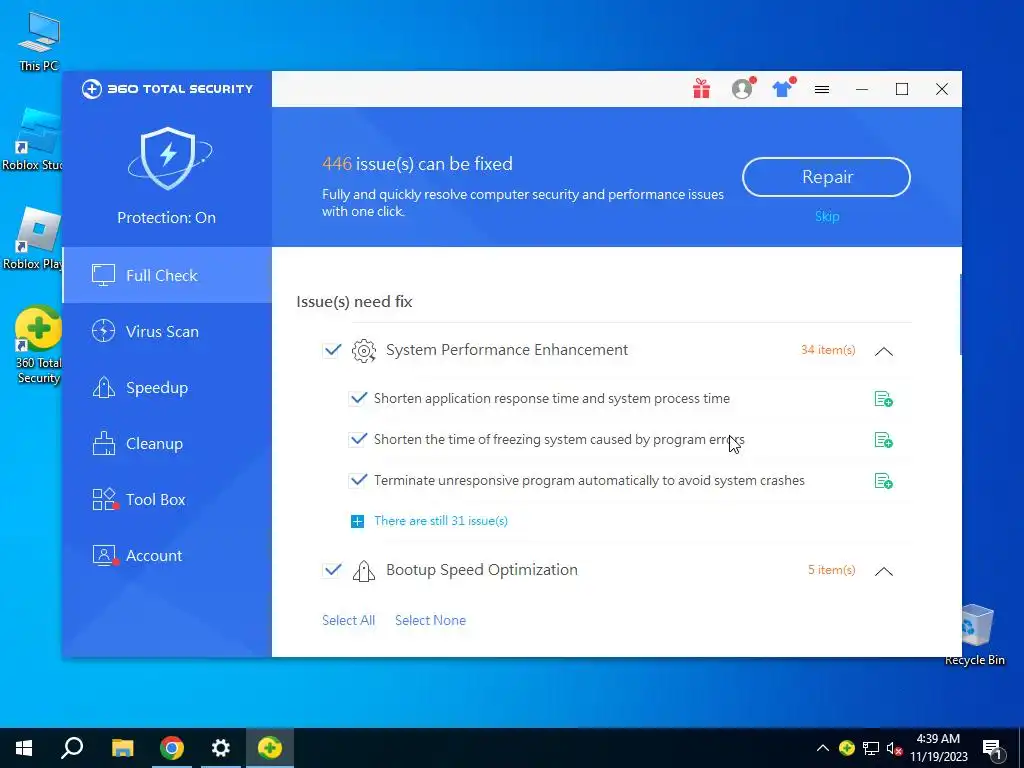Uncheck Shorten the time of freezing system checkbox
This screenshot has width=1024, height=768.
[358, 440]
